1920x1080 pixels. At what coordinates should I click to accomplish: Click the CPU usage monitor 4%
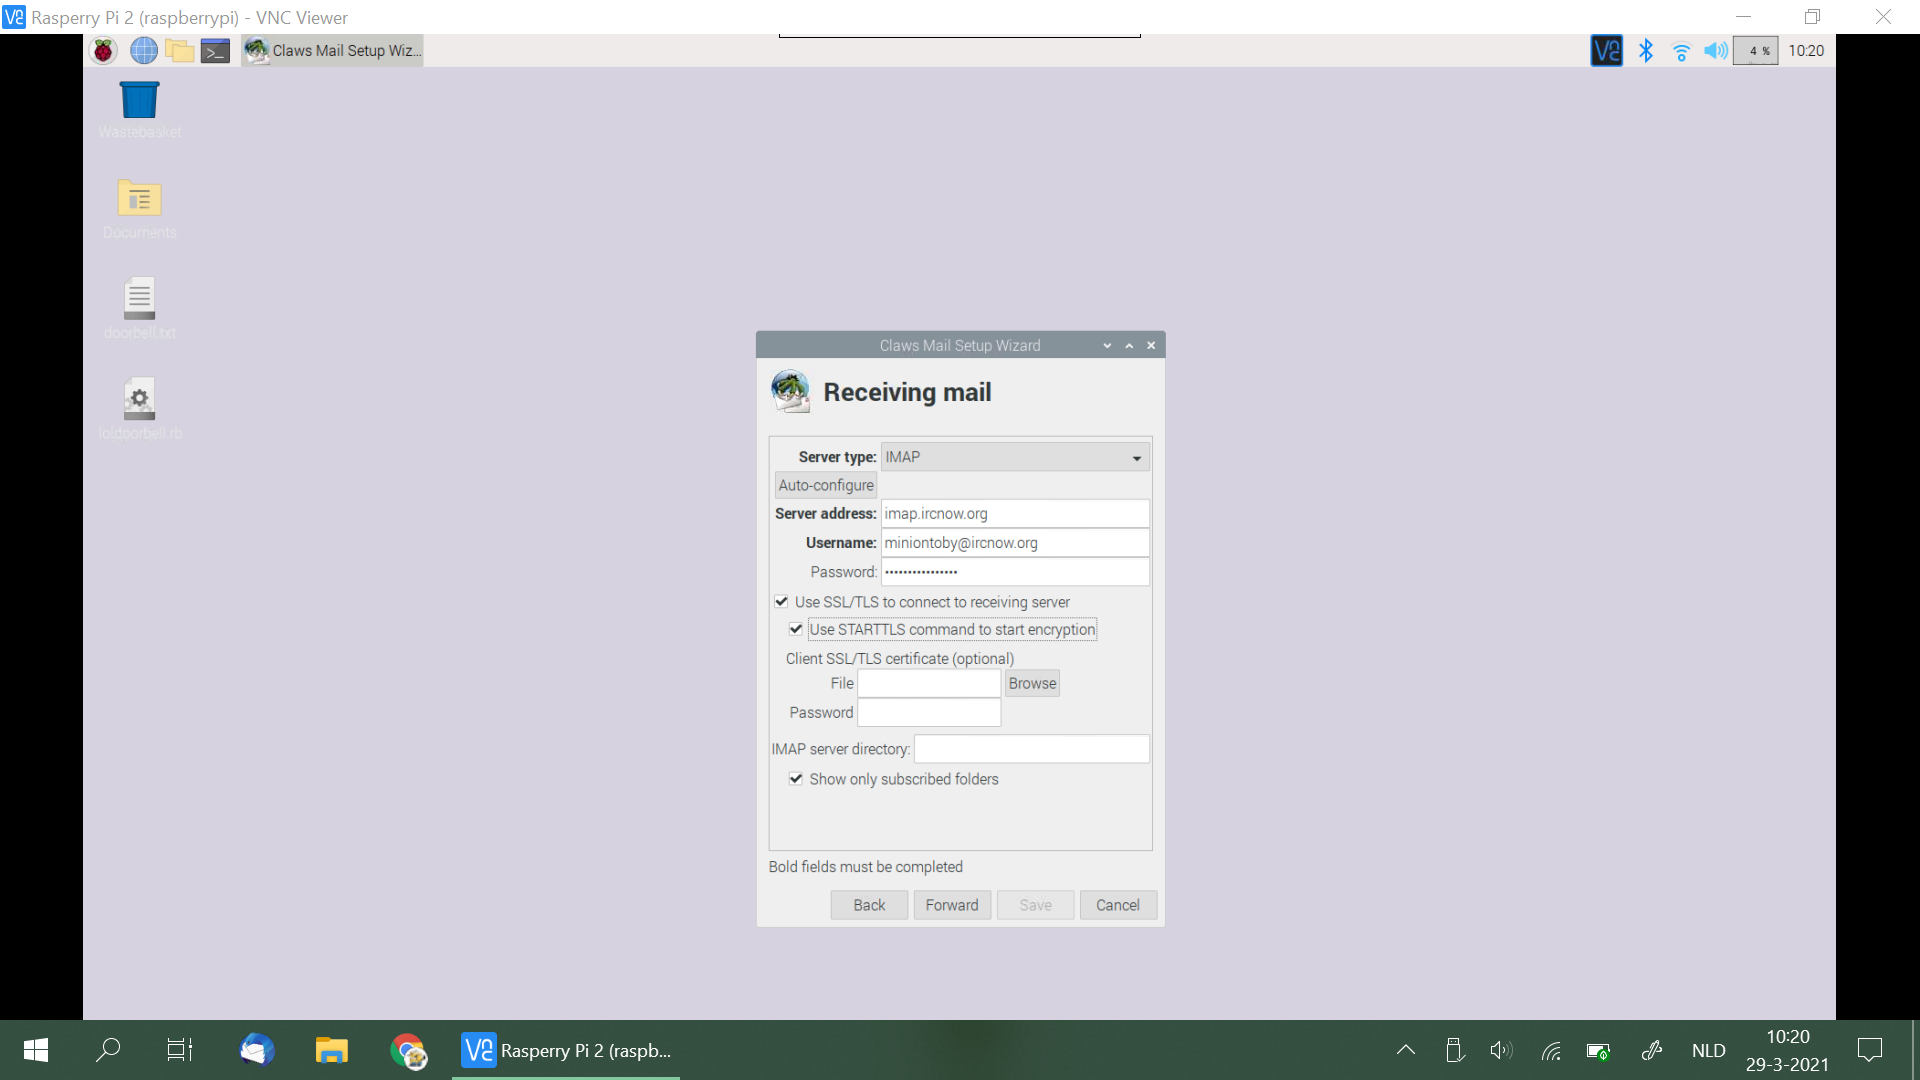coord(1756,50)
